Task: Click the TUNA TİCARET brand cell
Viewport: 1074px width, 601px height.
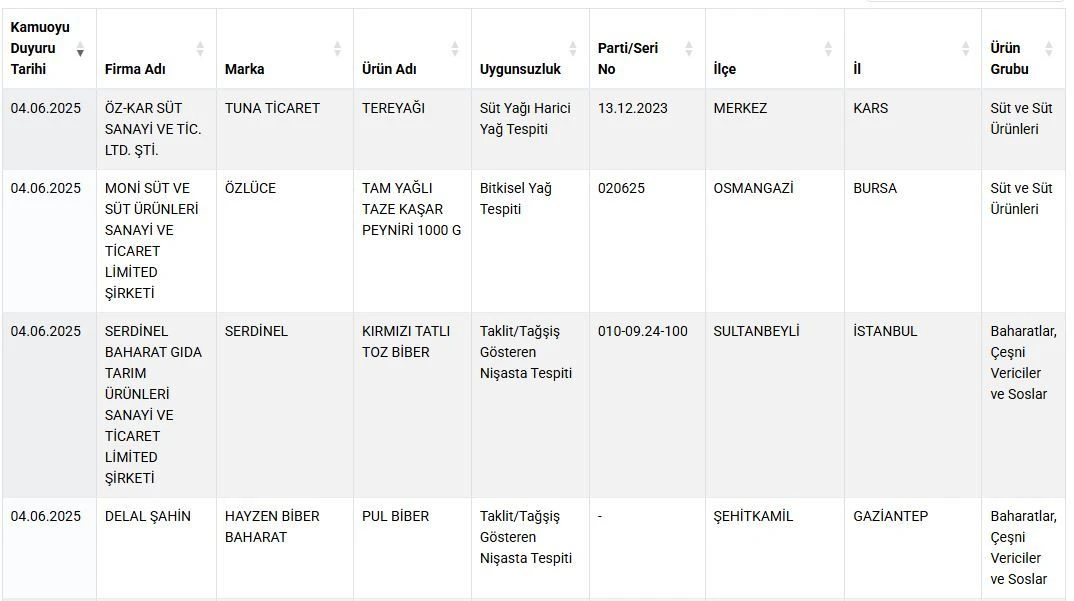Action: [272, 108]
